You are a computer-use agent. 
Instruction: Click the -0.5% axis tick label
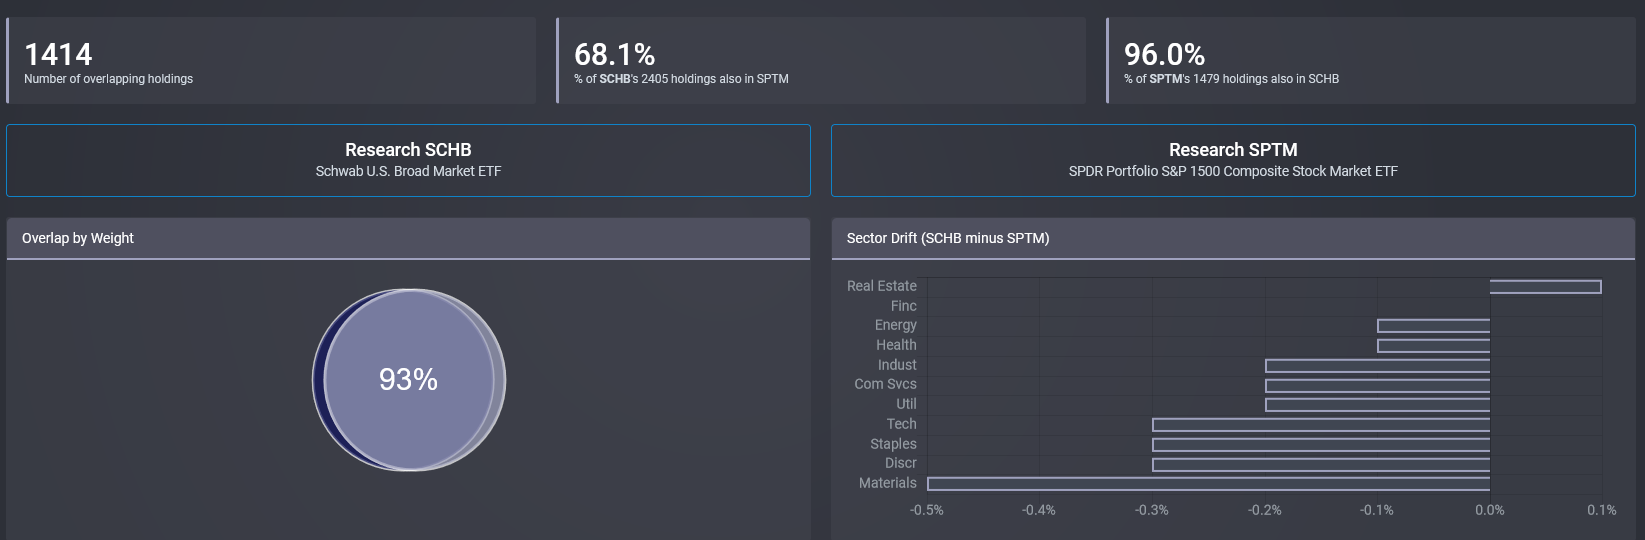(x=926, y=510)
